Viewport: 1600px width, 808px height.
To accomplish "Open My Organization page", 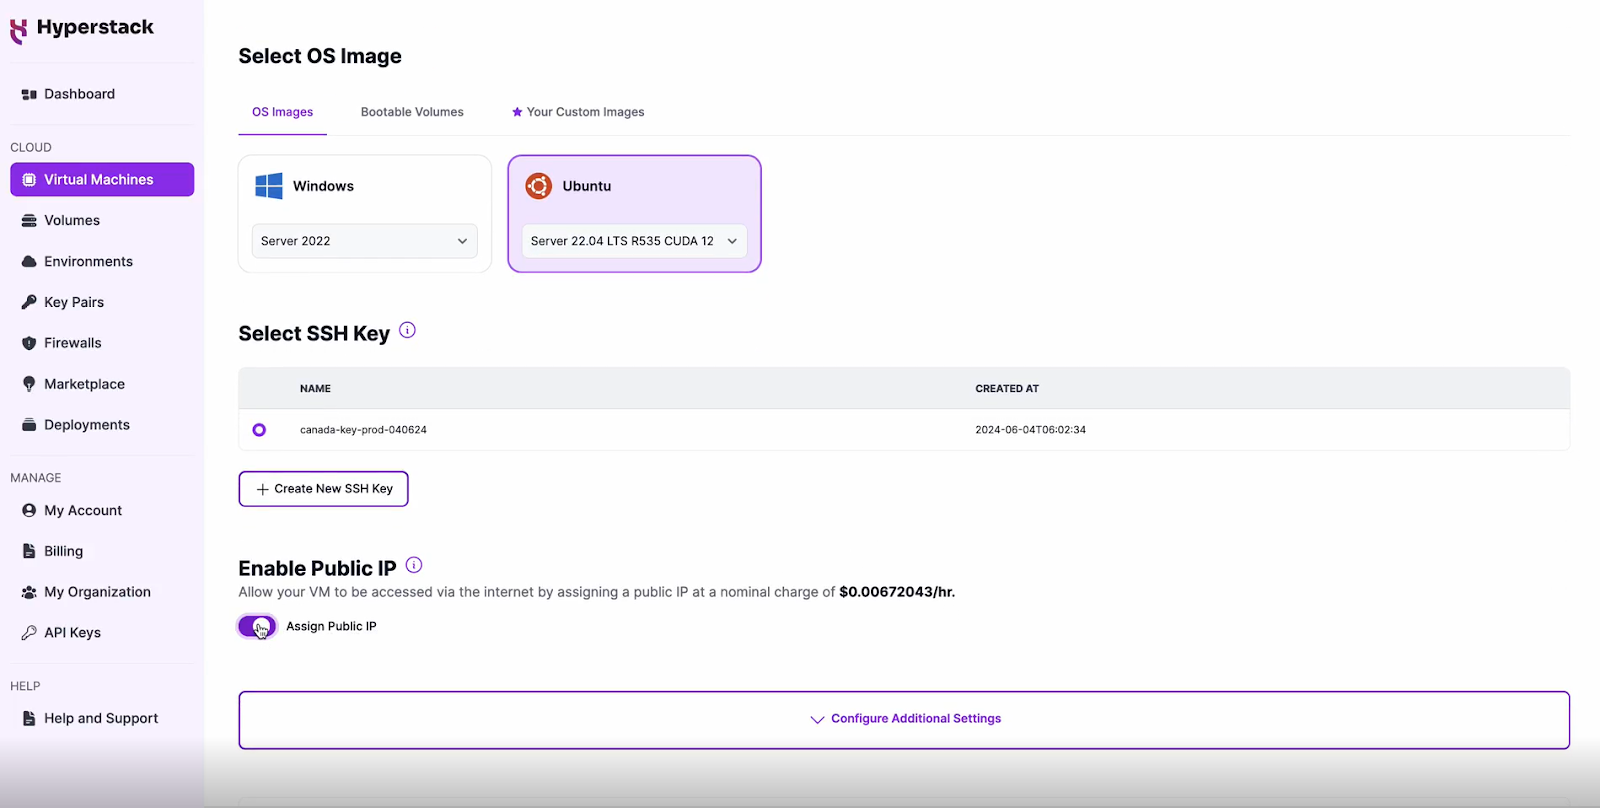I will pos(102,592).
